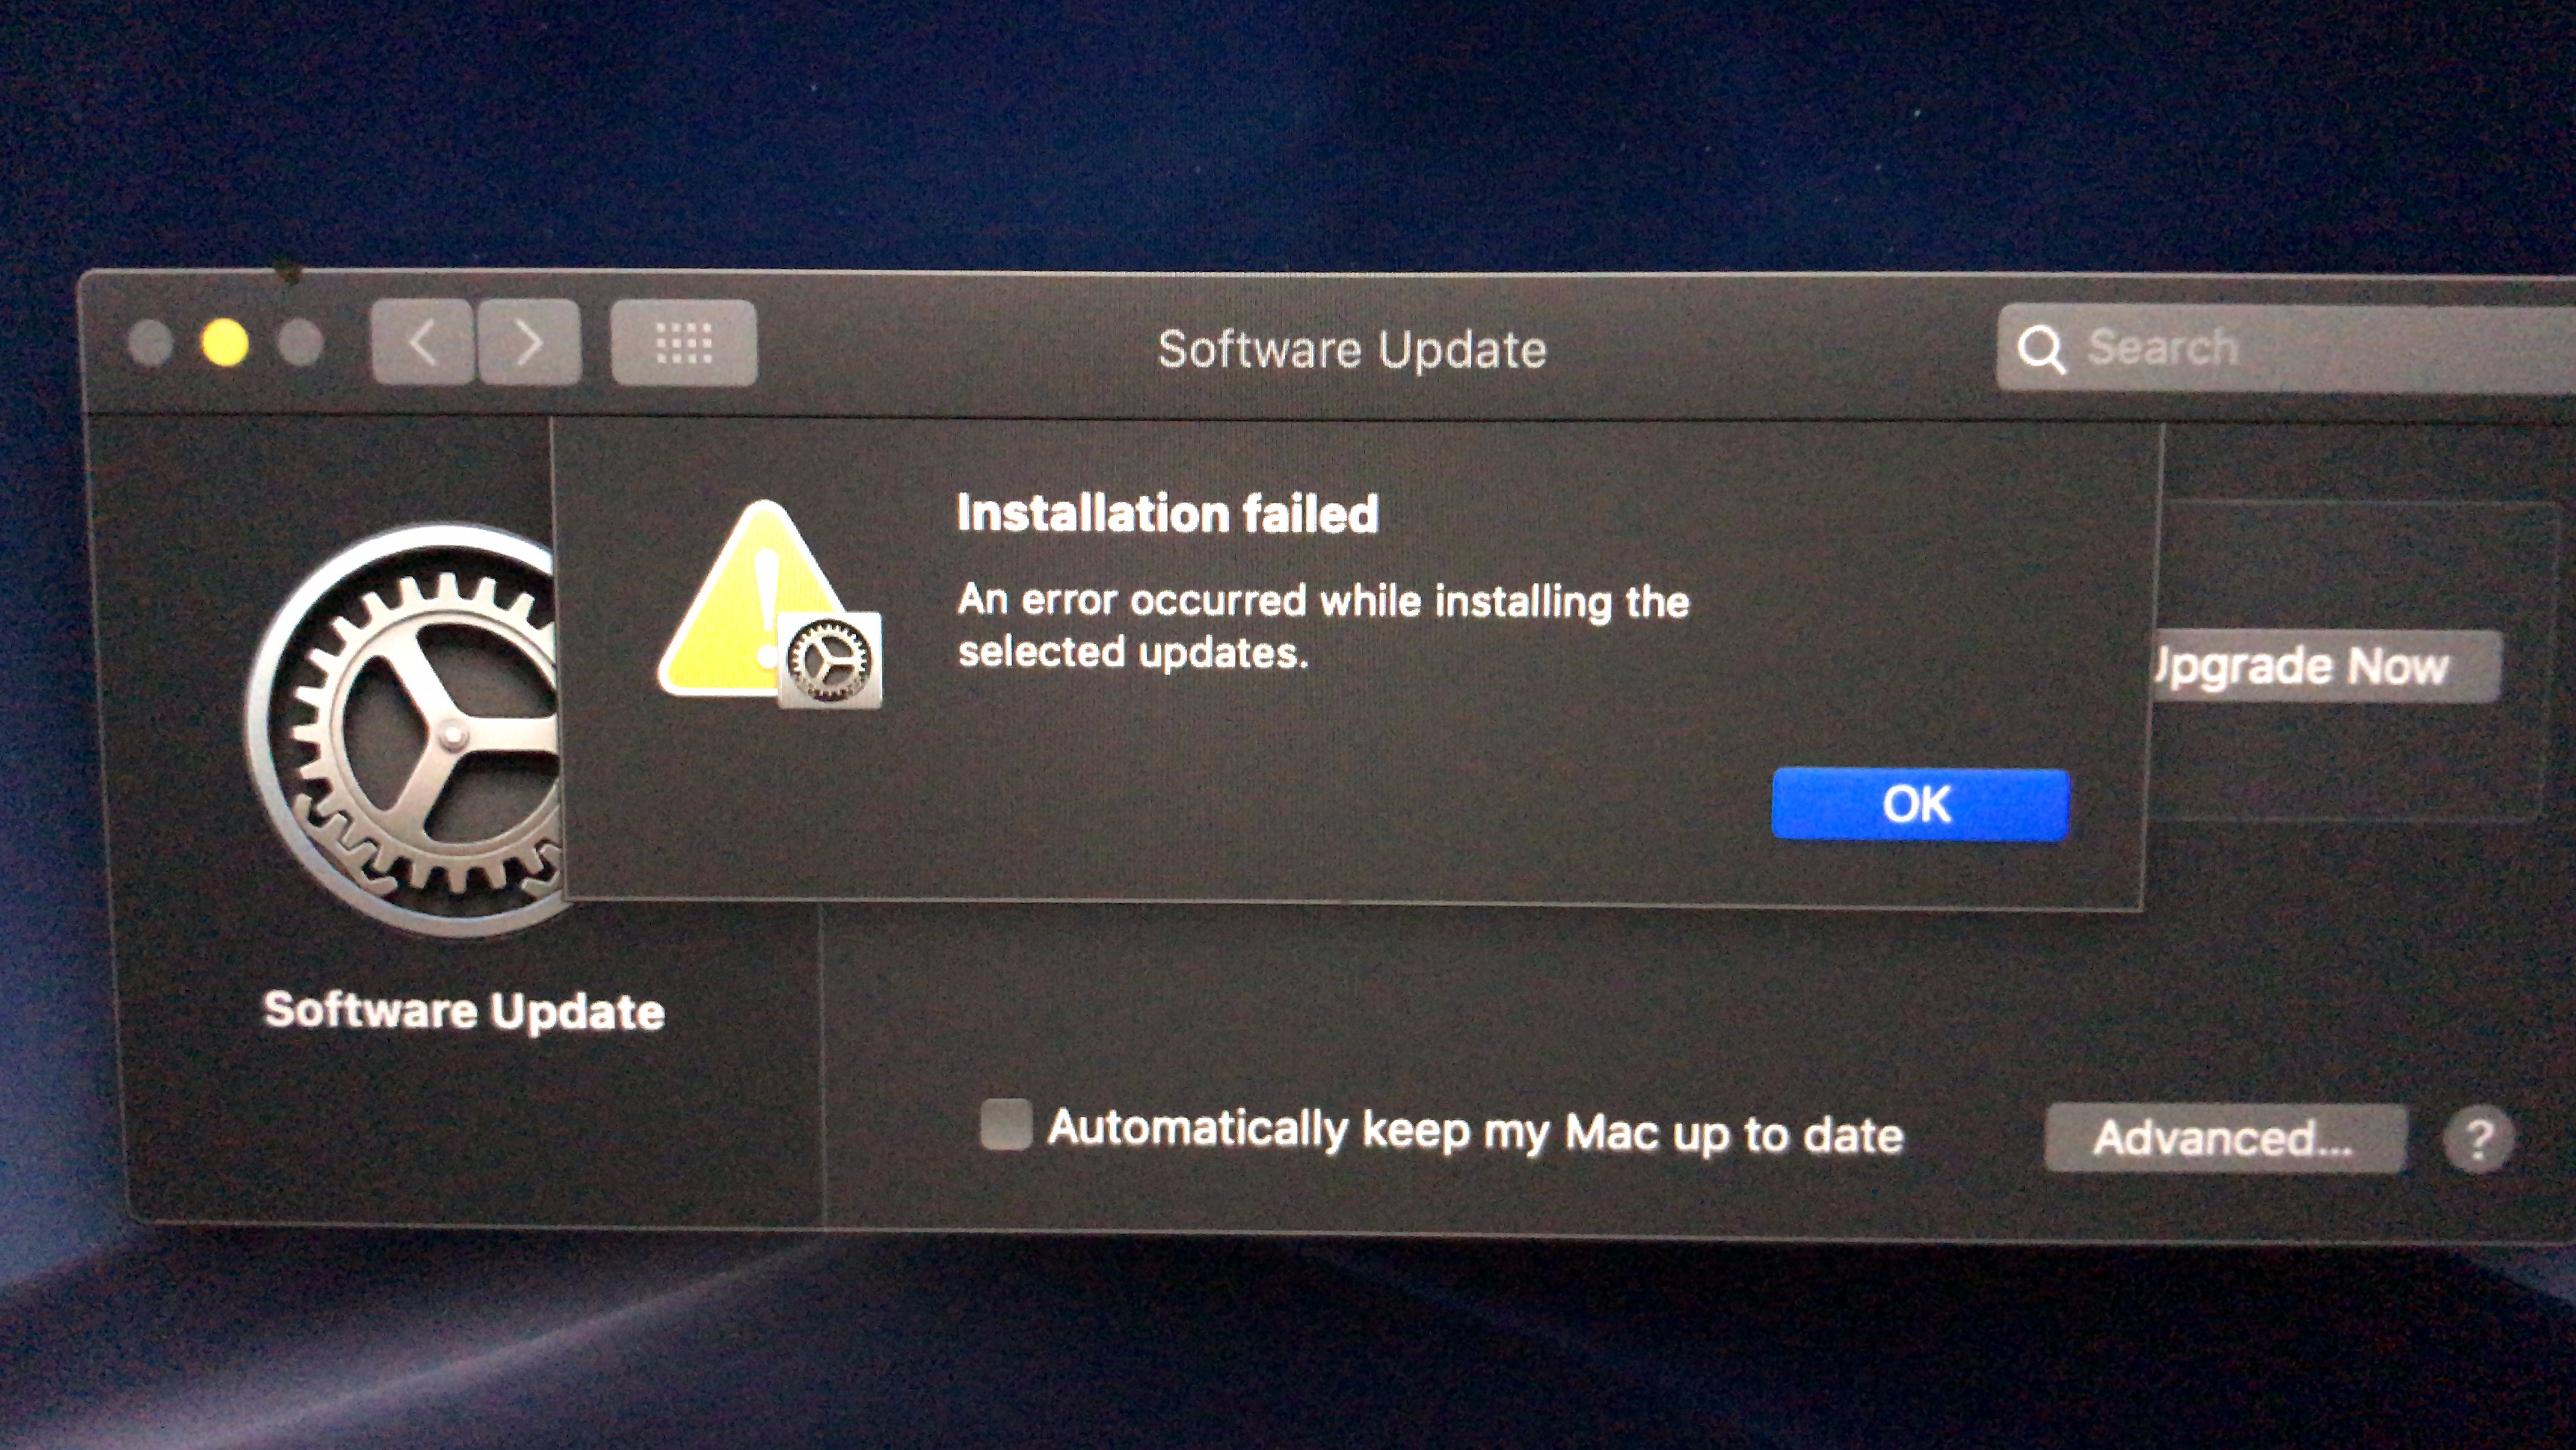2576x1450 pixels.
Task: Click the grey zoom window button
Action: 300,343
